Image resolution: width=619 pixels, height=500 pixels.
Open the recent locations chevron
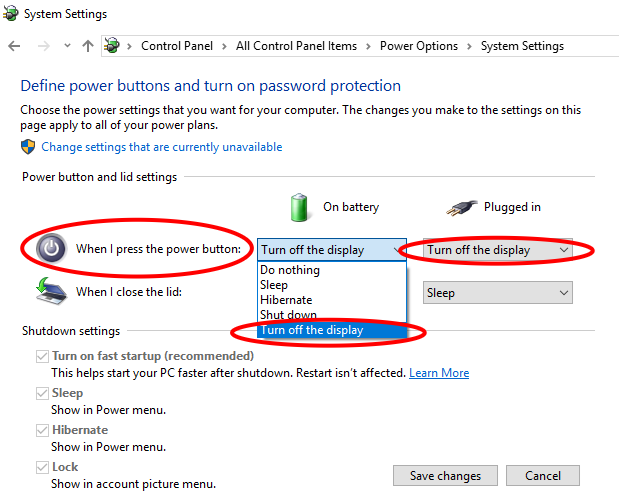point(68,46)
